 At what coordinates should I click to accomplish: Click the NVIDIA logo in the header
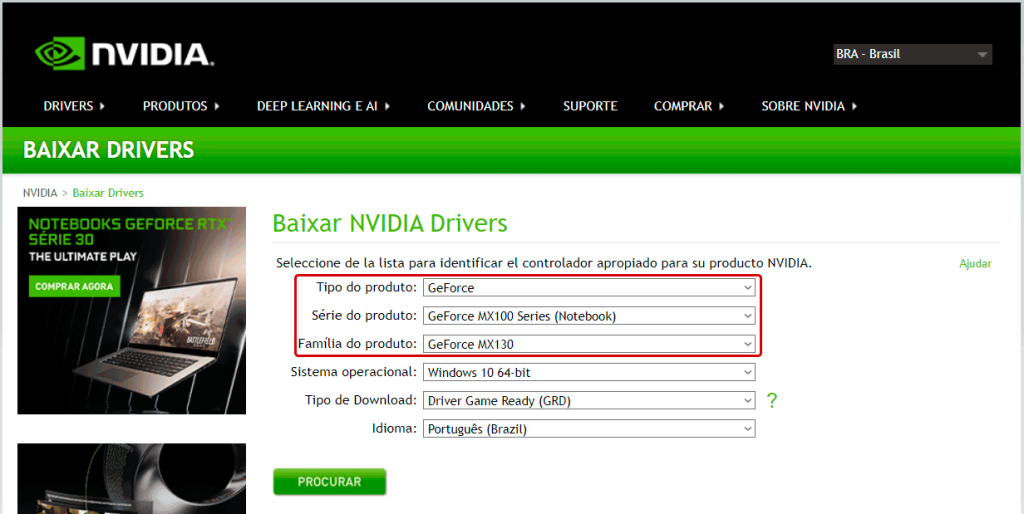(x=122, y=54)
